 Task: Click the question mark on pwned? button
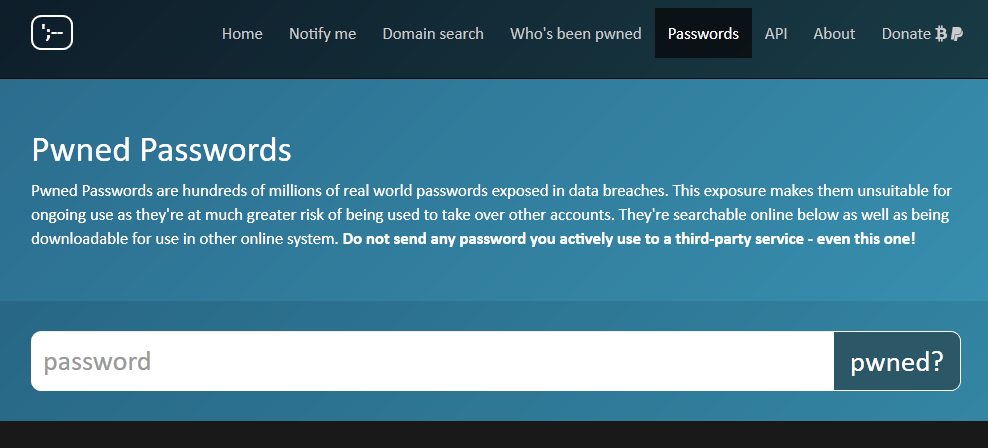click(936, 360)
